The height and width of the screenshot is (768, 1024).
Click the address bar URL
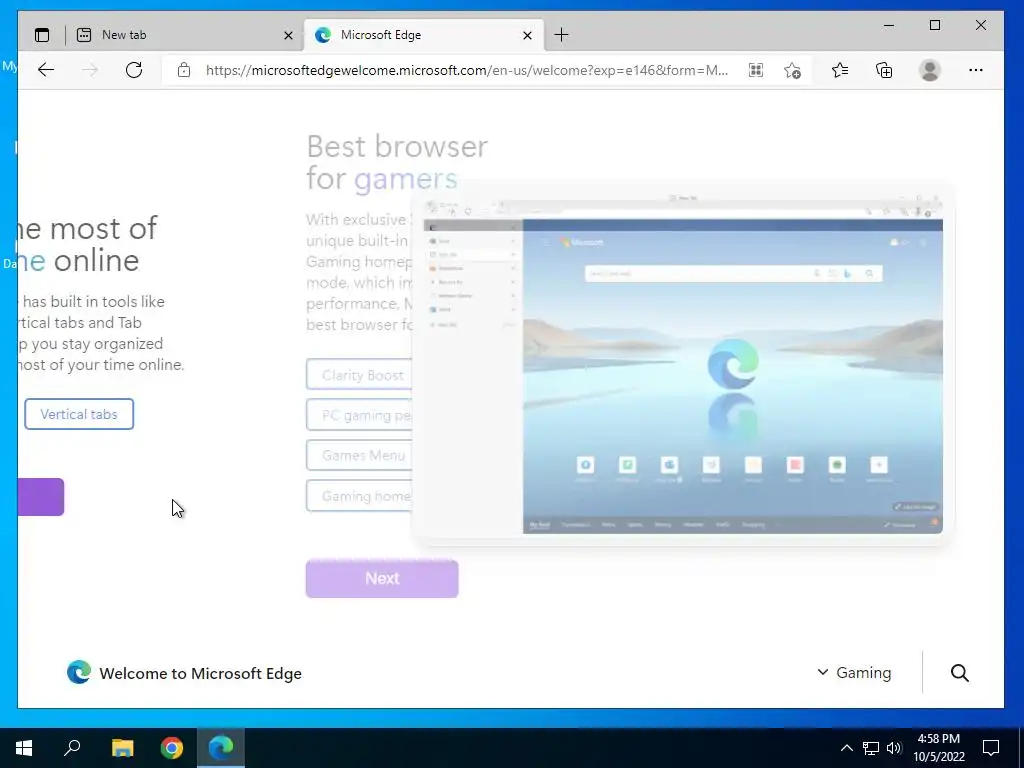[x=466, y=70]
